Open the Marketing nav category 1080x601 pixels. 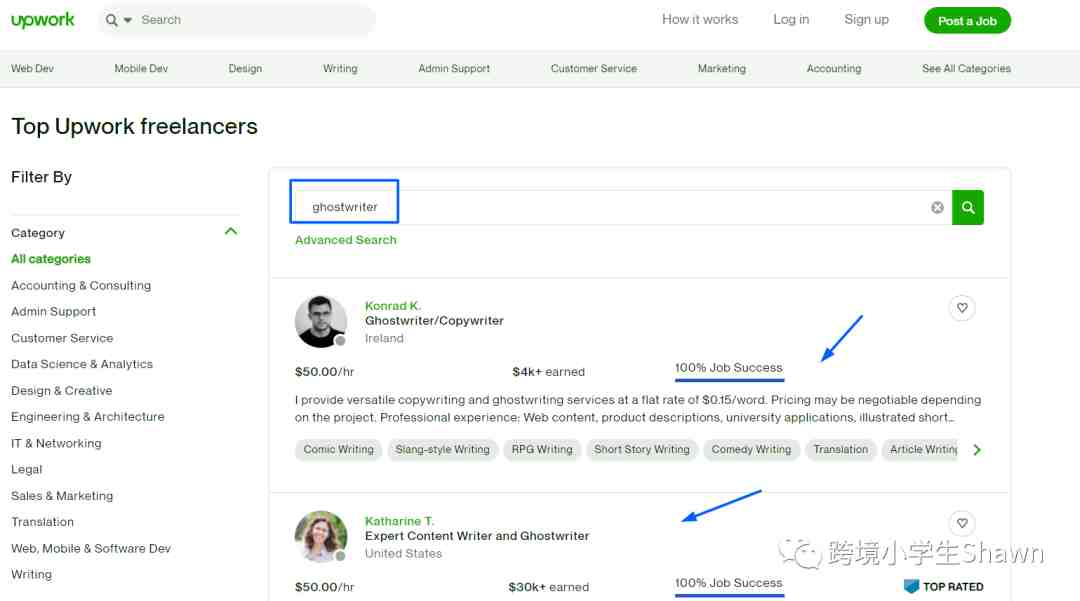[x=722, y=68]
